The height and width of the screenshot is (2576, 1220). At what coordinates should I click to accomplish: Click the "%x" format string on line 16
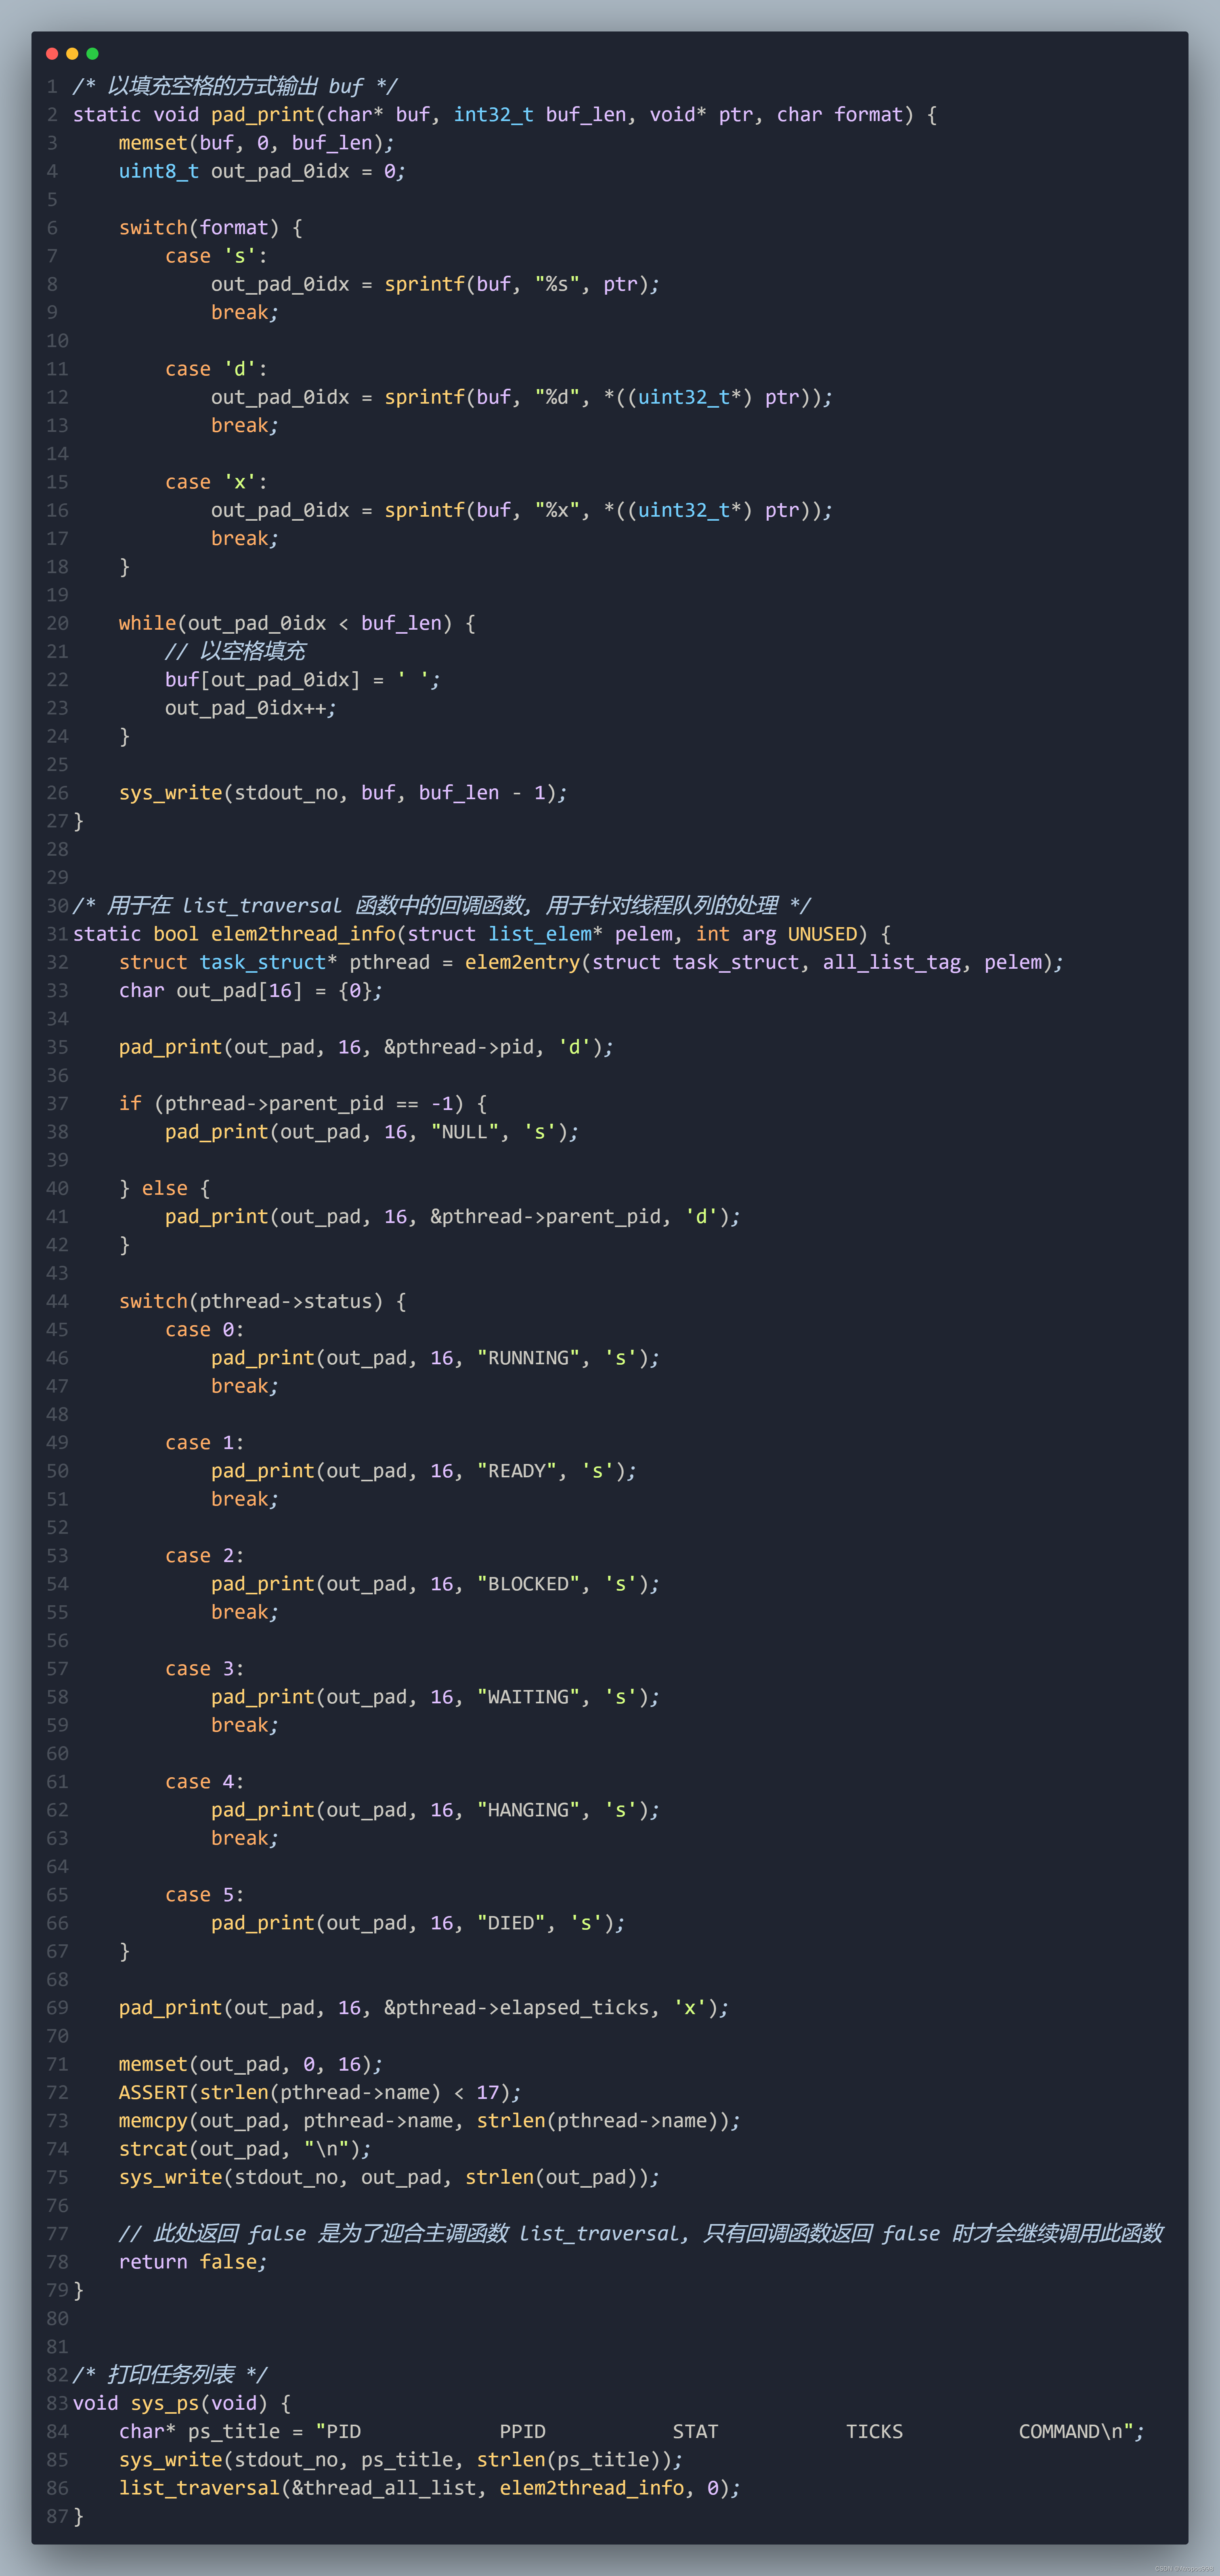tap(557, 510)
